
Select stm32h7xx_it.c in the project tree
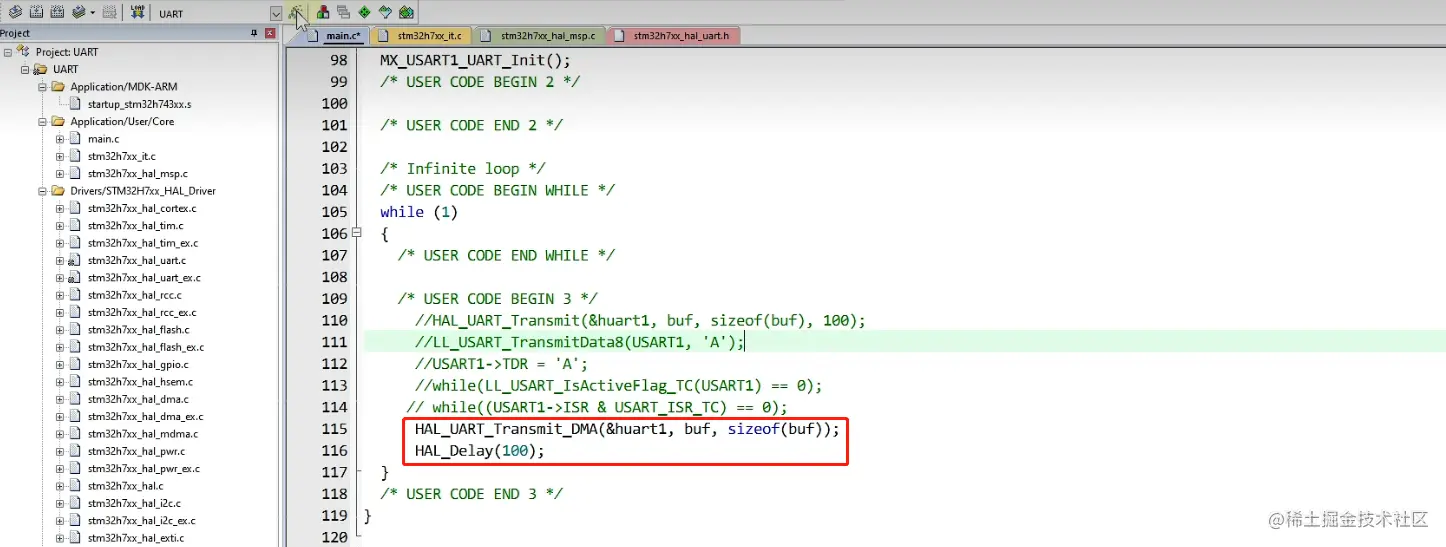point(121,156)
